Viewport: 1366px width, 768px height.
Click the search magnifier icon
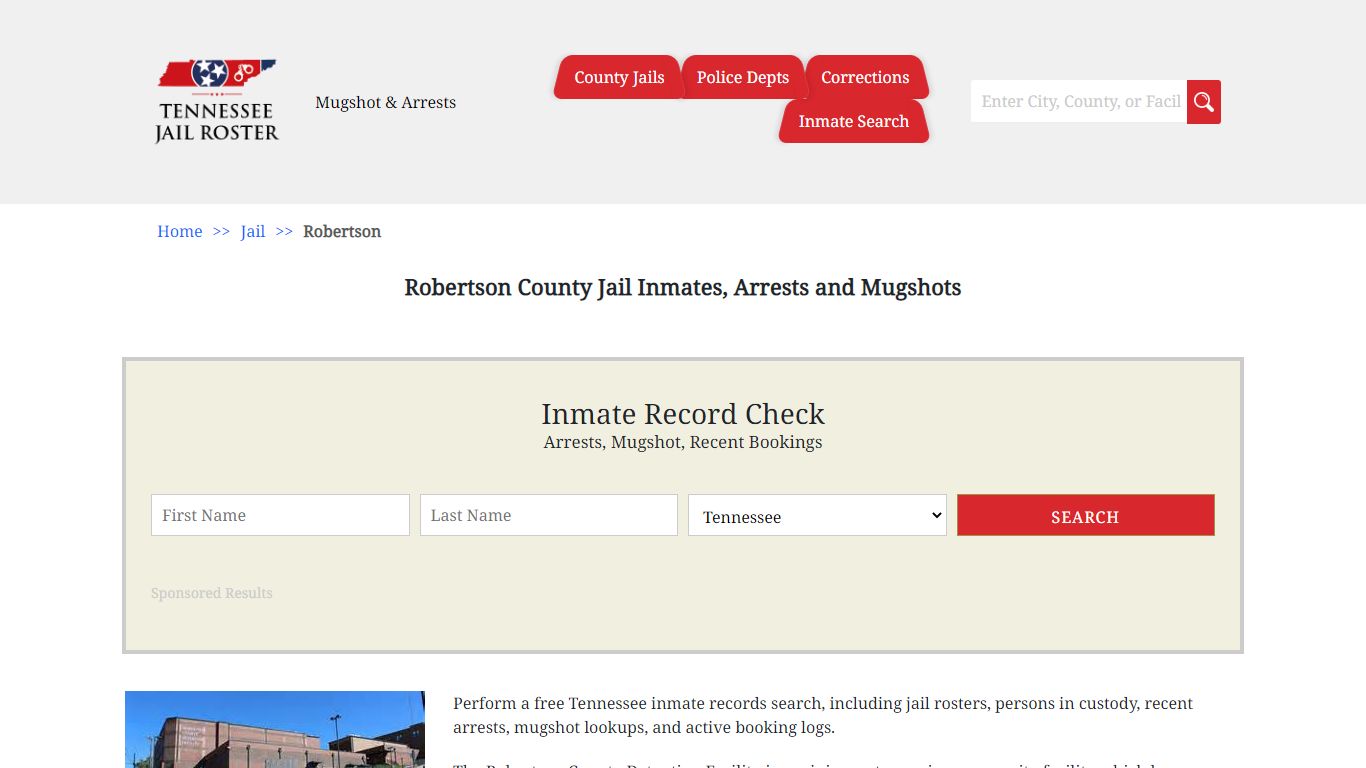coord(1203,101)
